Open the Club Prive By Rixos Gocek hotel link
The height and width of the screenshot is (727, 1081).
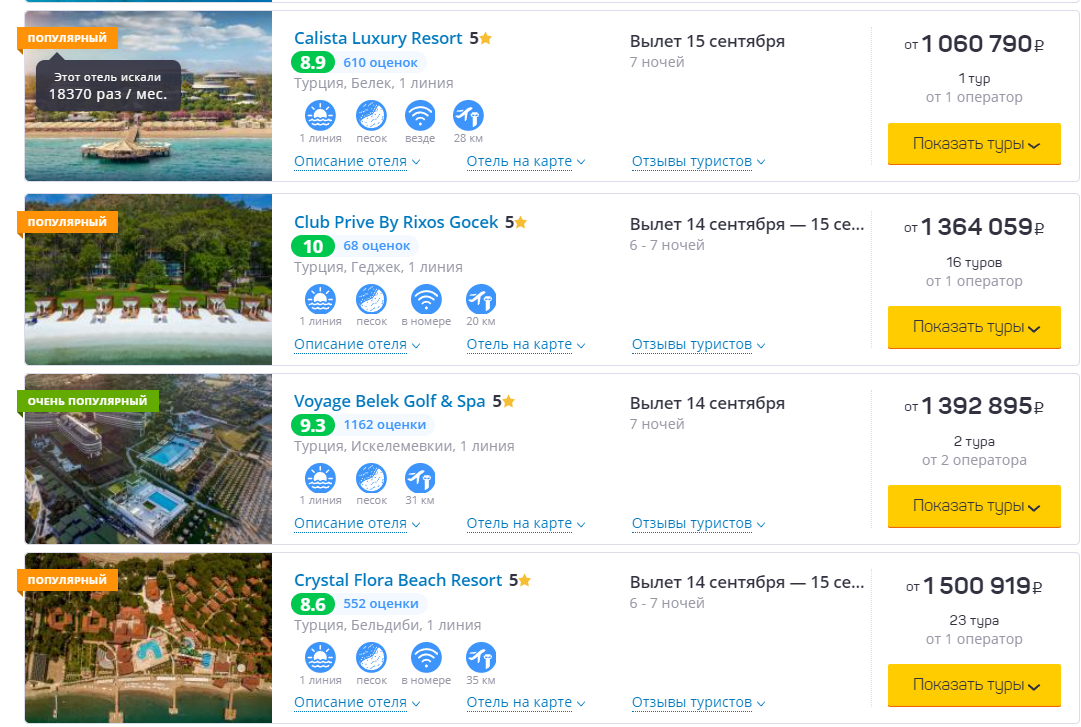[x=396, y=222]
